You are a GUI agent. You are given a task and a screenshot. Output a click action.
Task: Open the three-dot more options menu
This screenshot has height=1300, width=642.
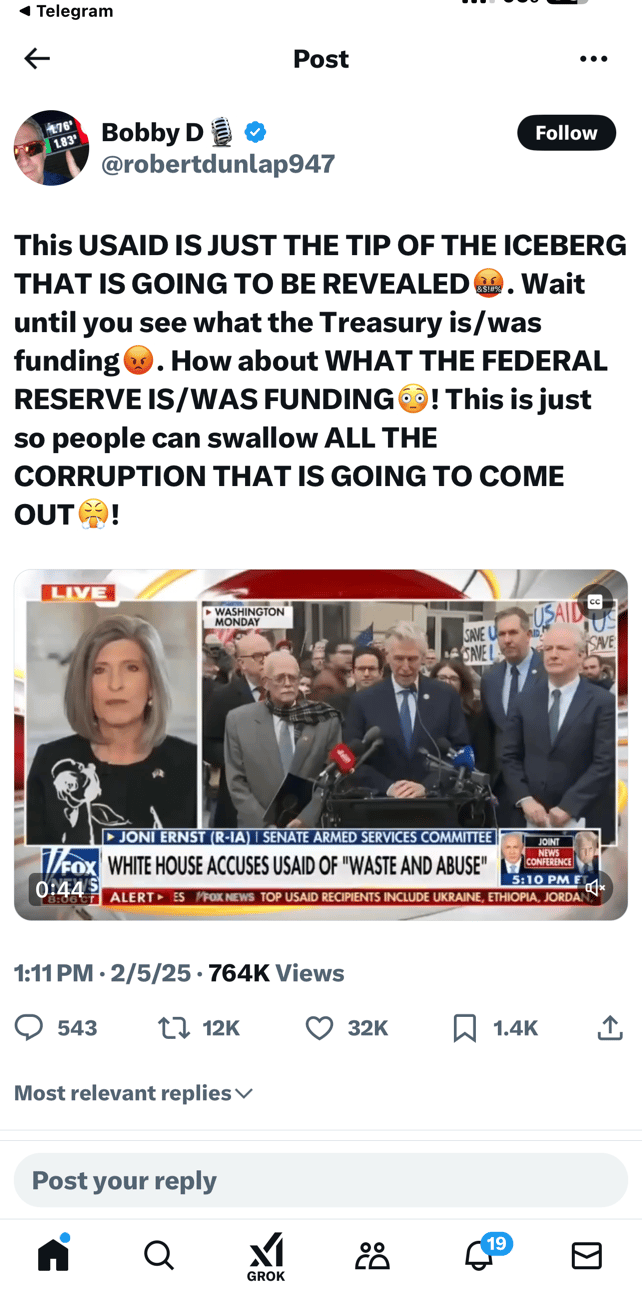click(593, 59)
